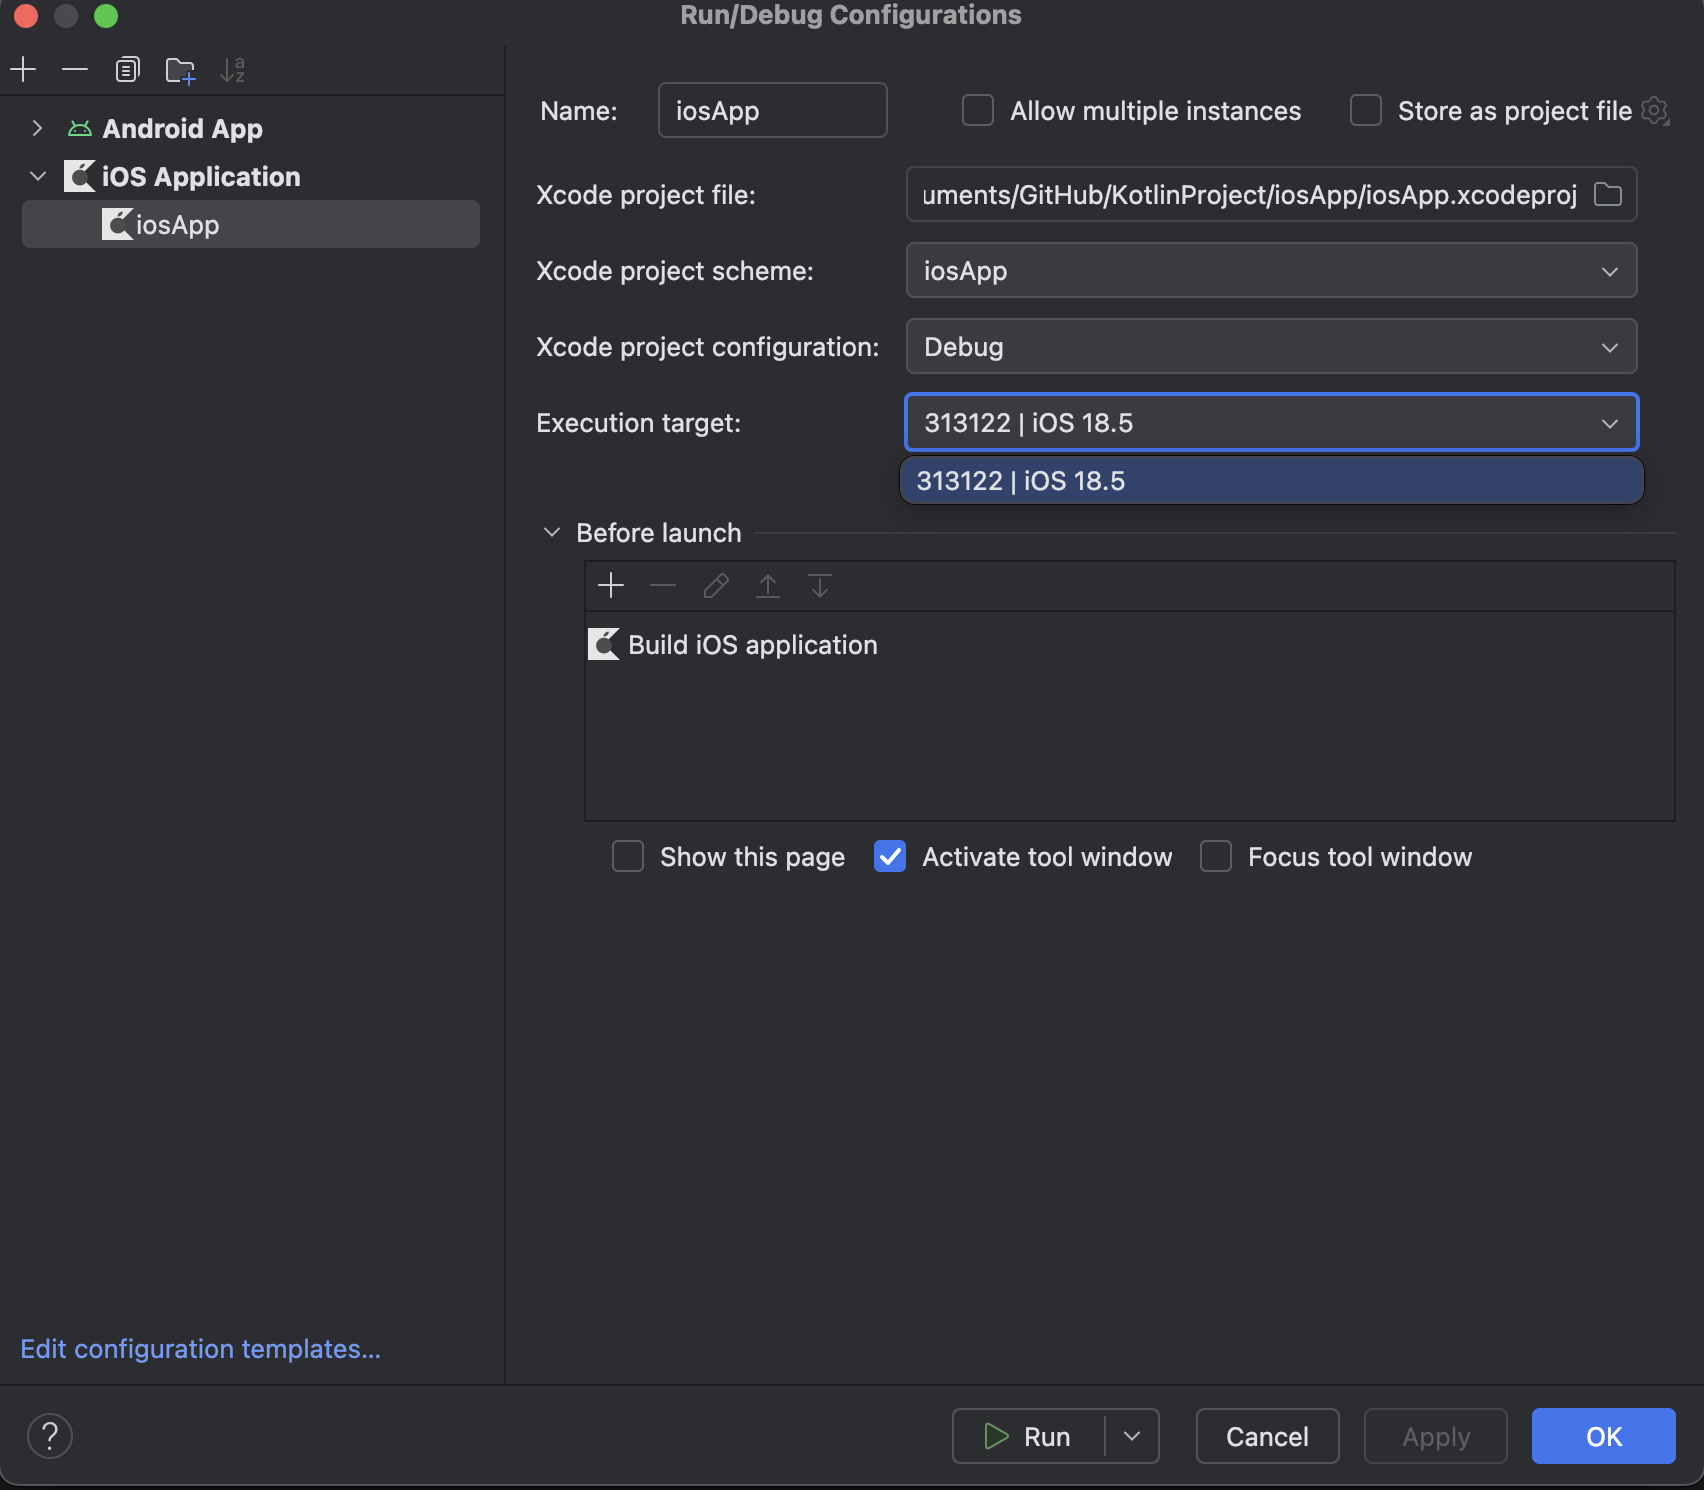Click the Android App robot icon

(80, 128)
